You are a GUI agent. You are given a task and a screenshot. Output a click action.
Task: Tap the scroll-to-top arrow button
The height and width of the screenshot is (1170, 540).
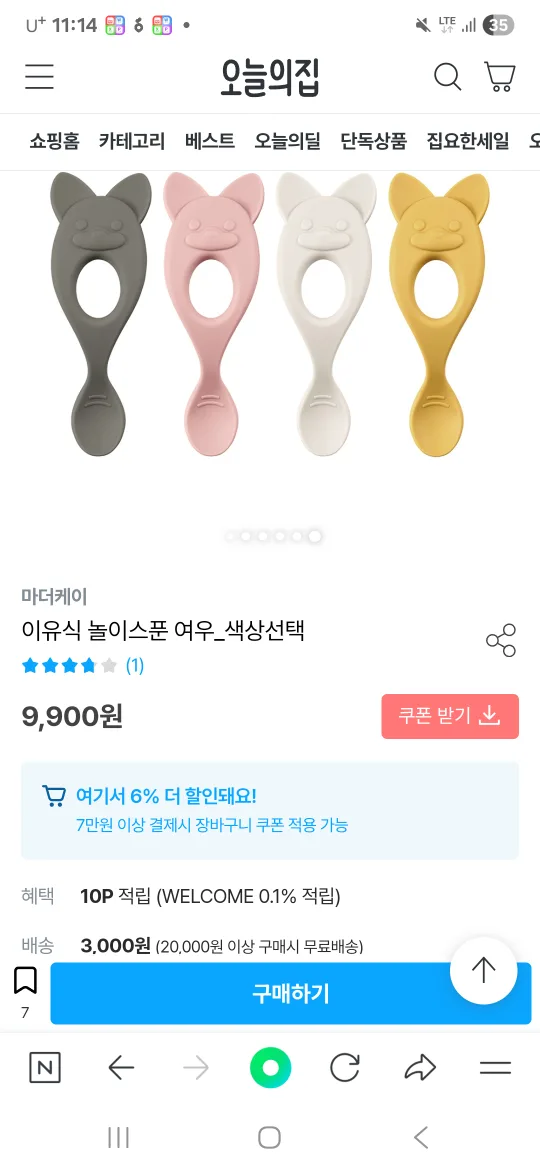[483, 970]
